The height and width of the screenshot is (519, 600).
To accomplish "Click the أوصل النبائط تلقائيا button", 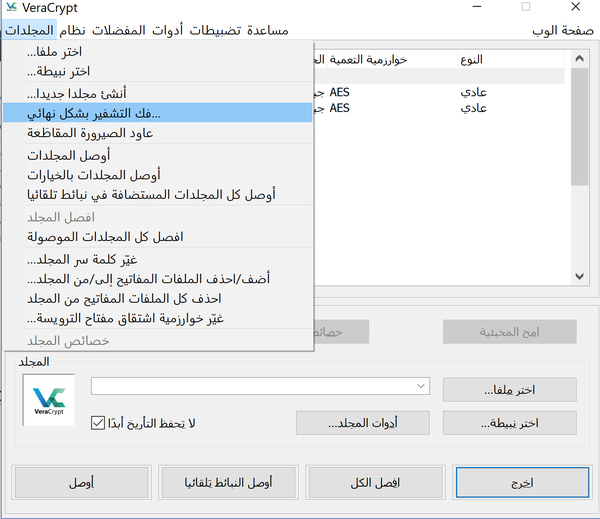I will pyautogui.click(x=228, y=482).
